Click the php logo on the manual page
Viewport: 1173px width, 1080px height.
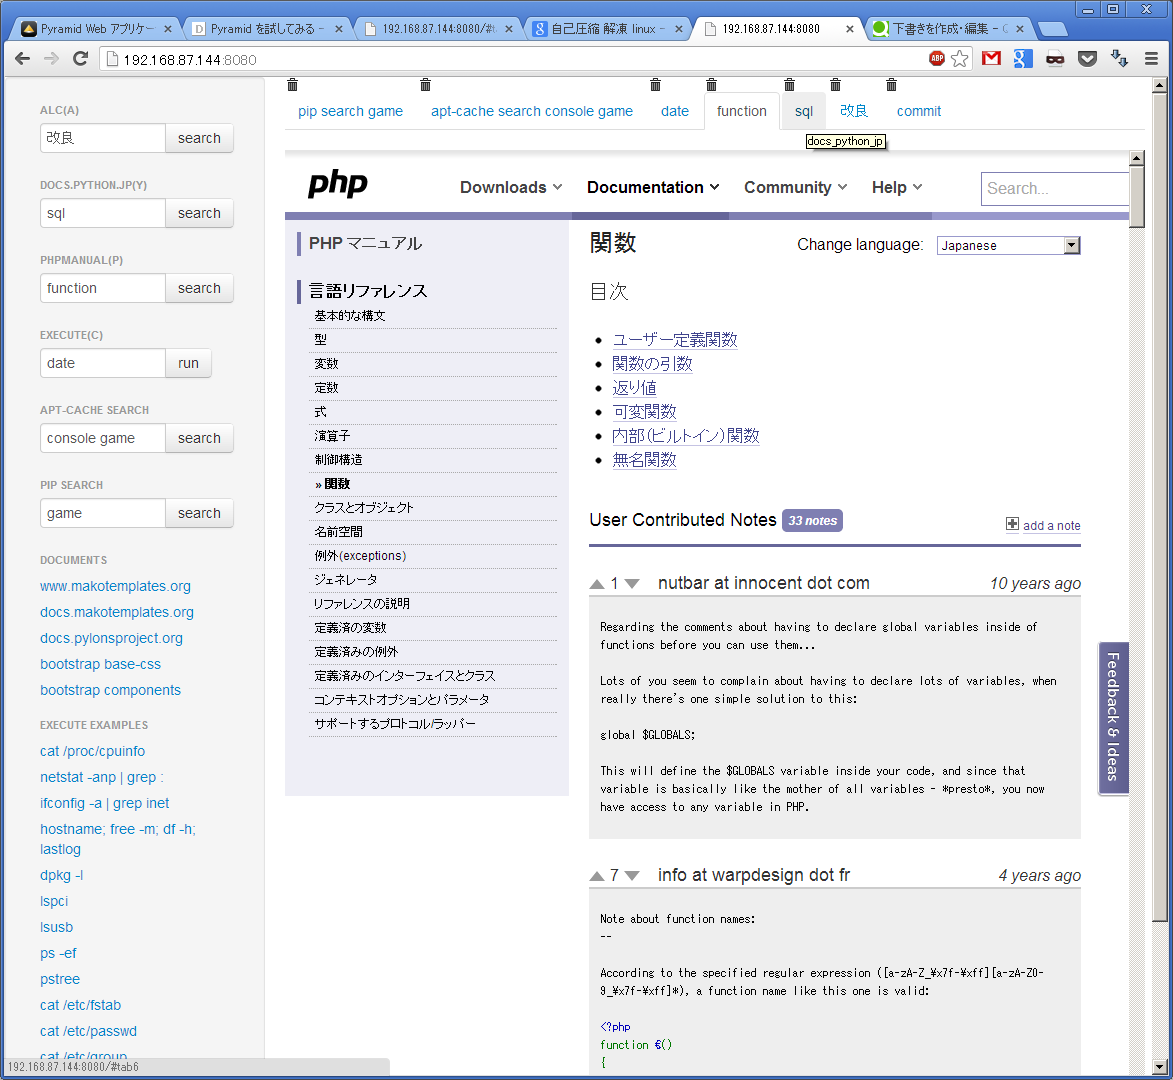pos(340,186)
